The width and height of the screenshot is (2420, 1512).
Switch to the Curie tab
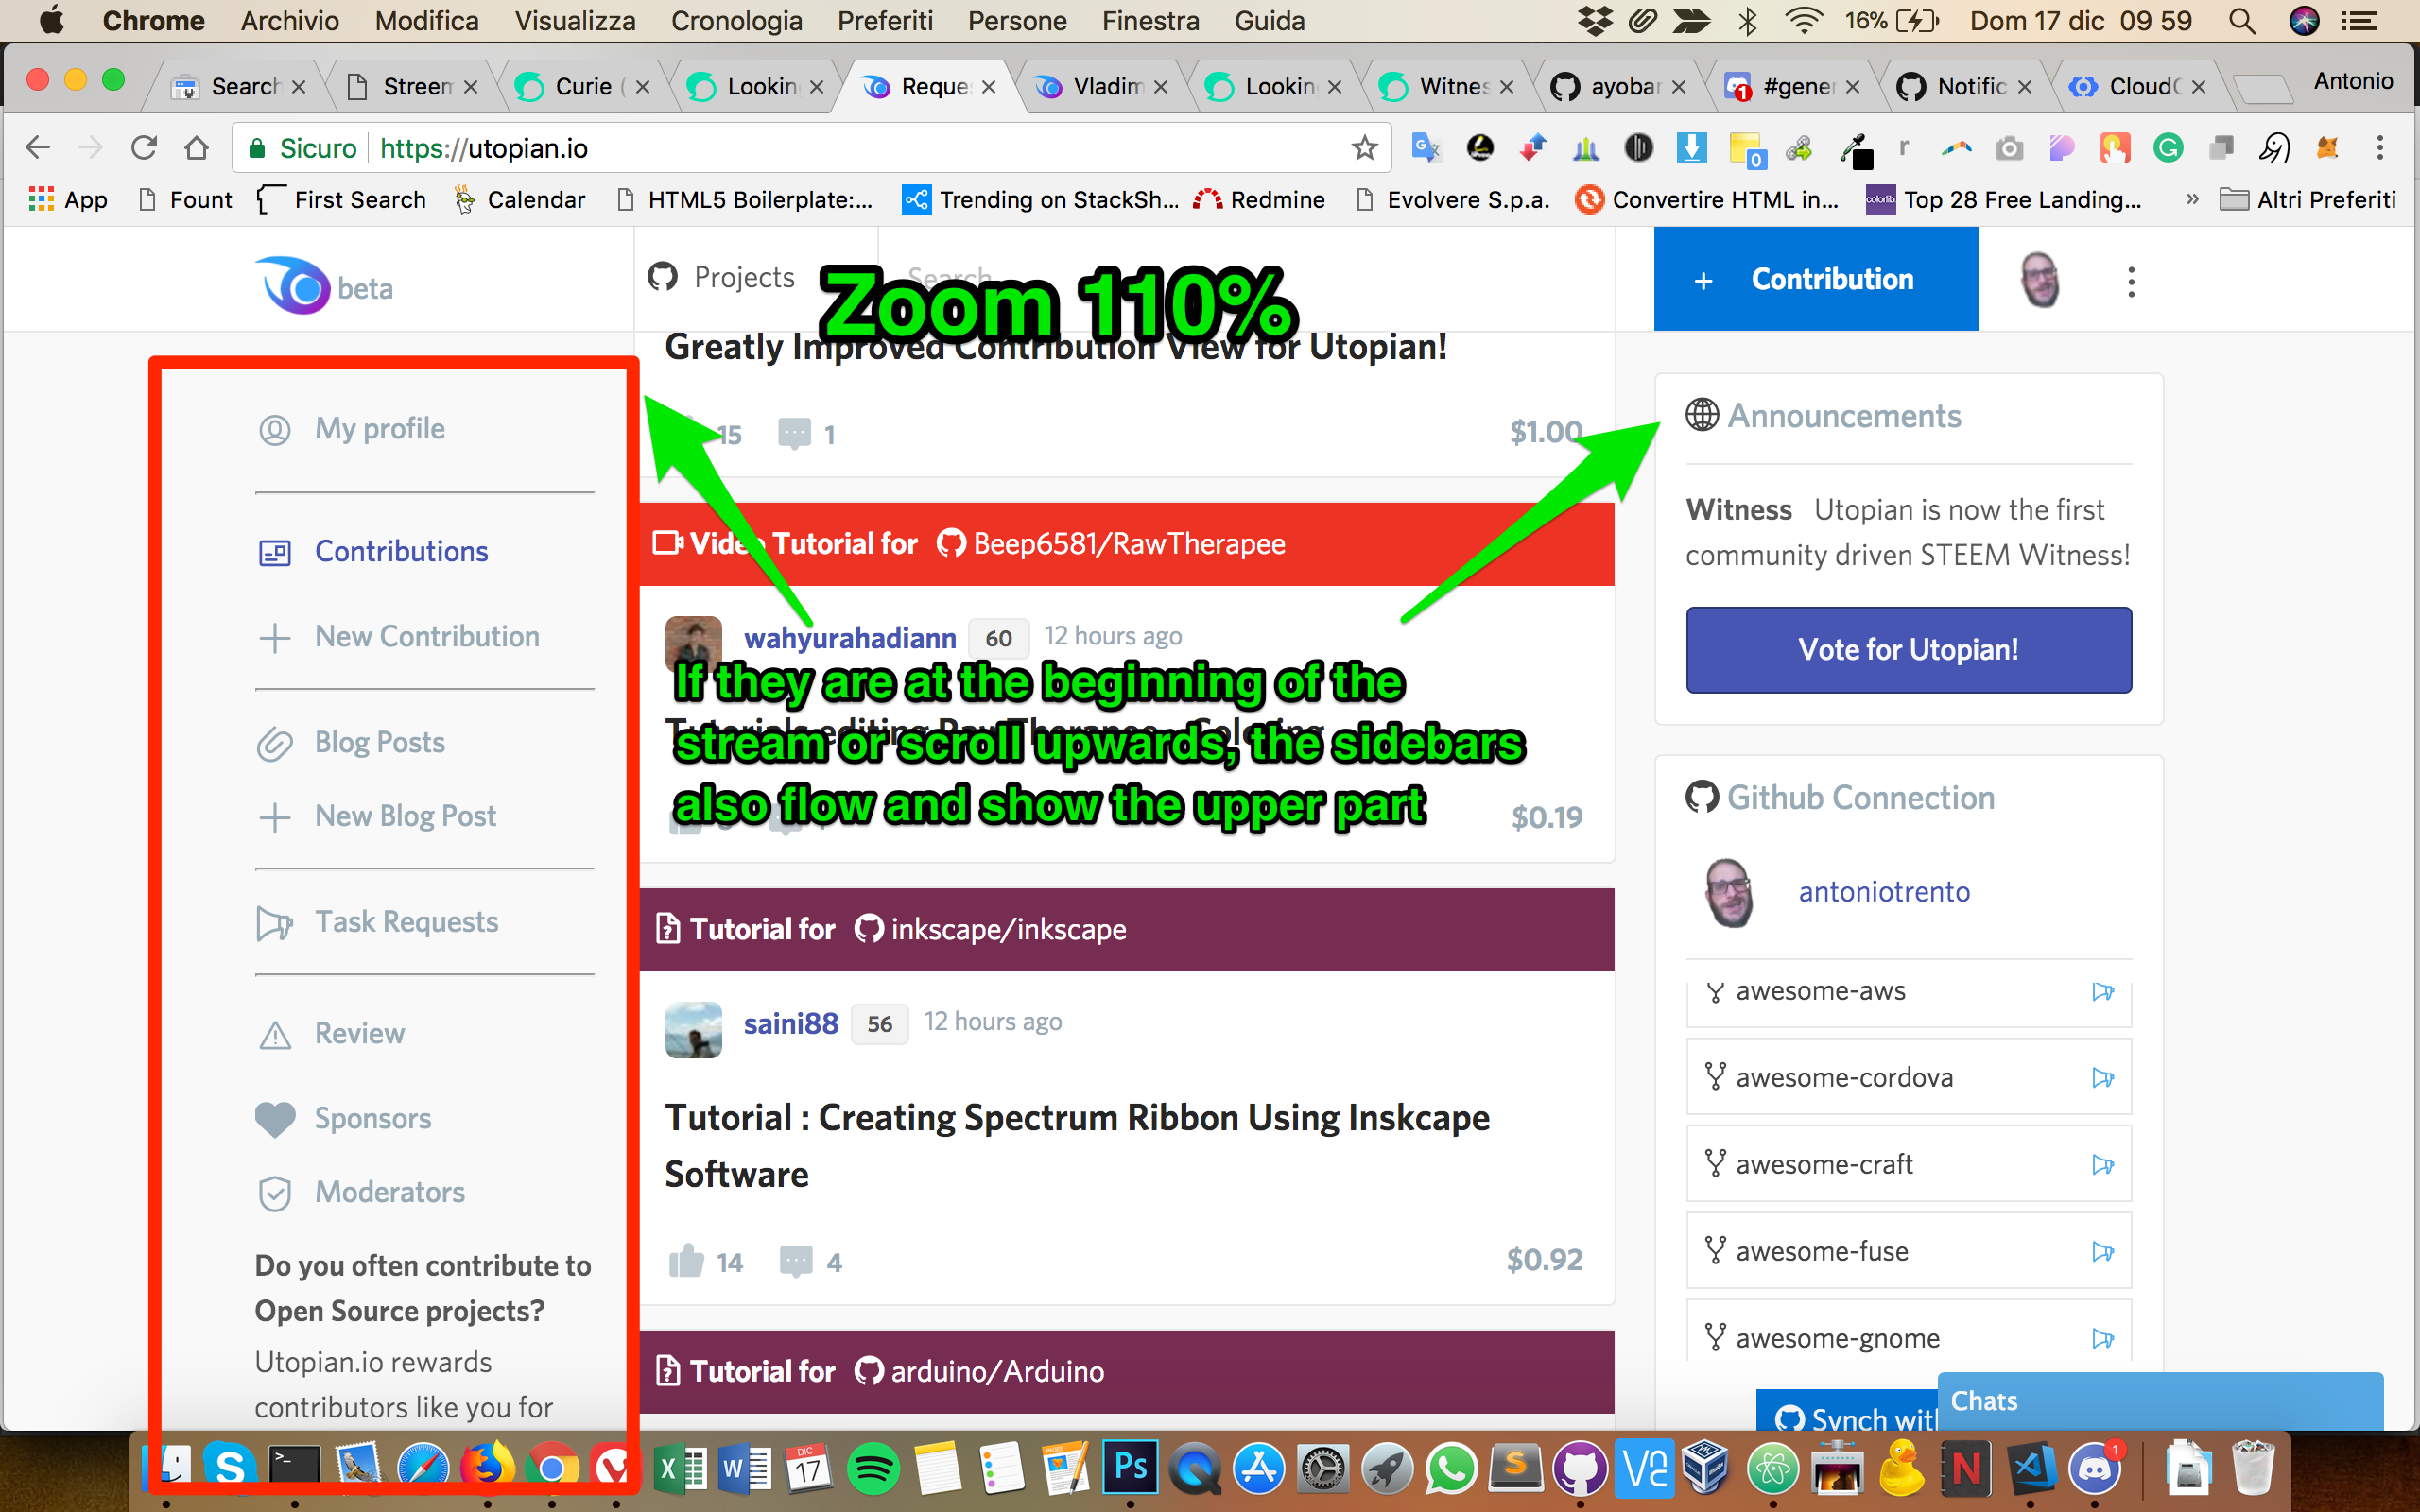point(583,87)
